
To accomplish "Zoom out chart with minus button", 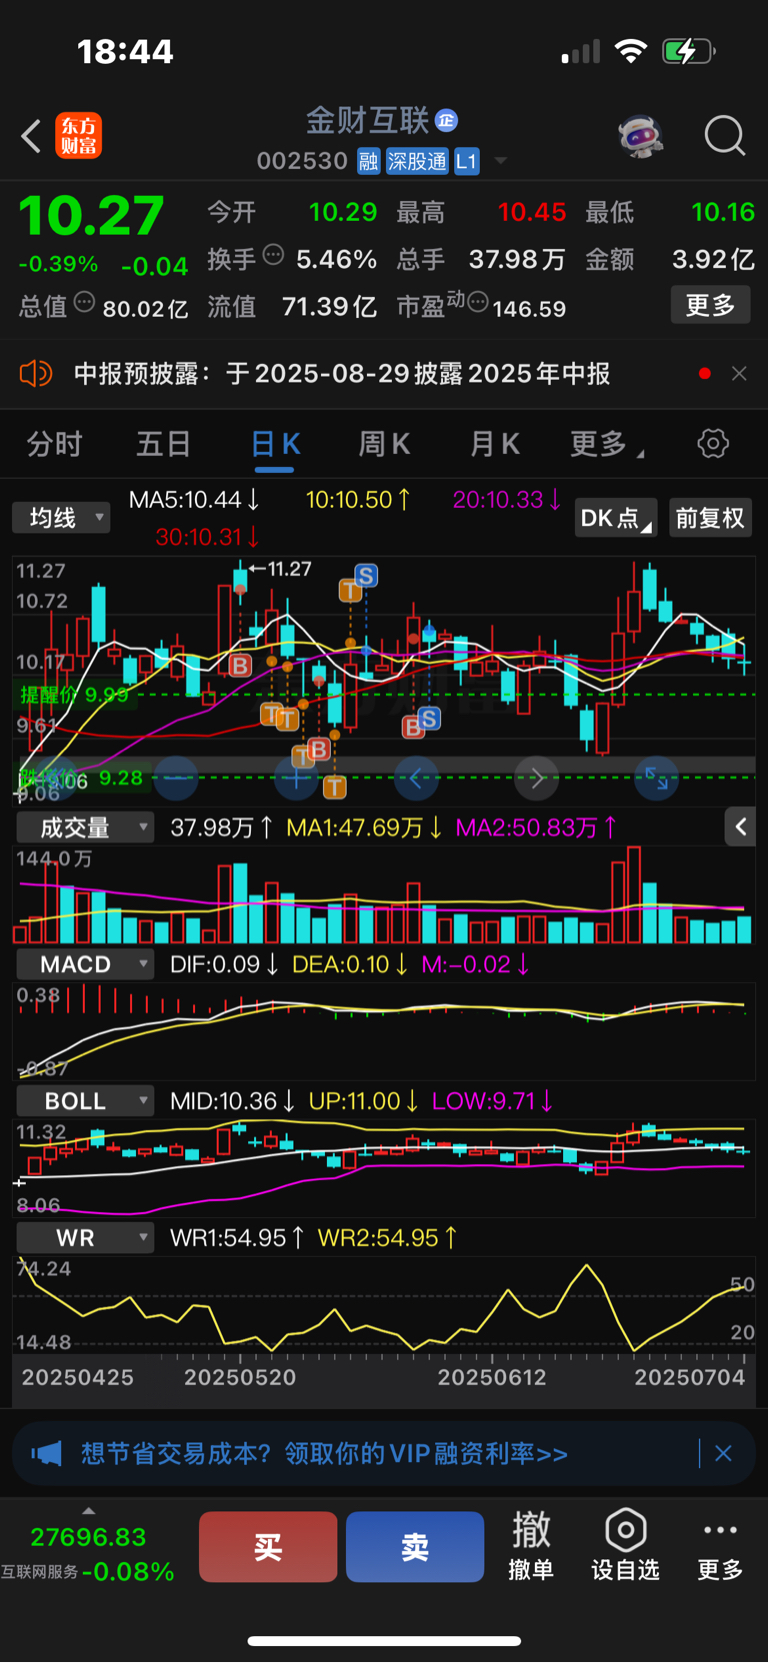I will 176,777.
